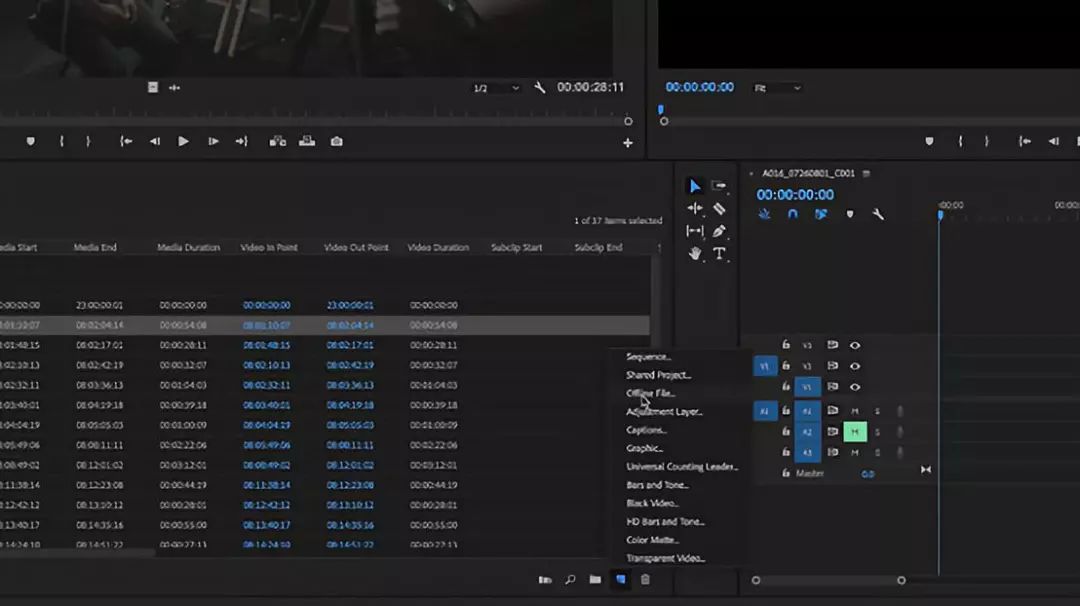Click the Export Frame camera icon
Image resolution: width=1080 pixels, height=606 pixels.
(337, 142)
